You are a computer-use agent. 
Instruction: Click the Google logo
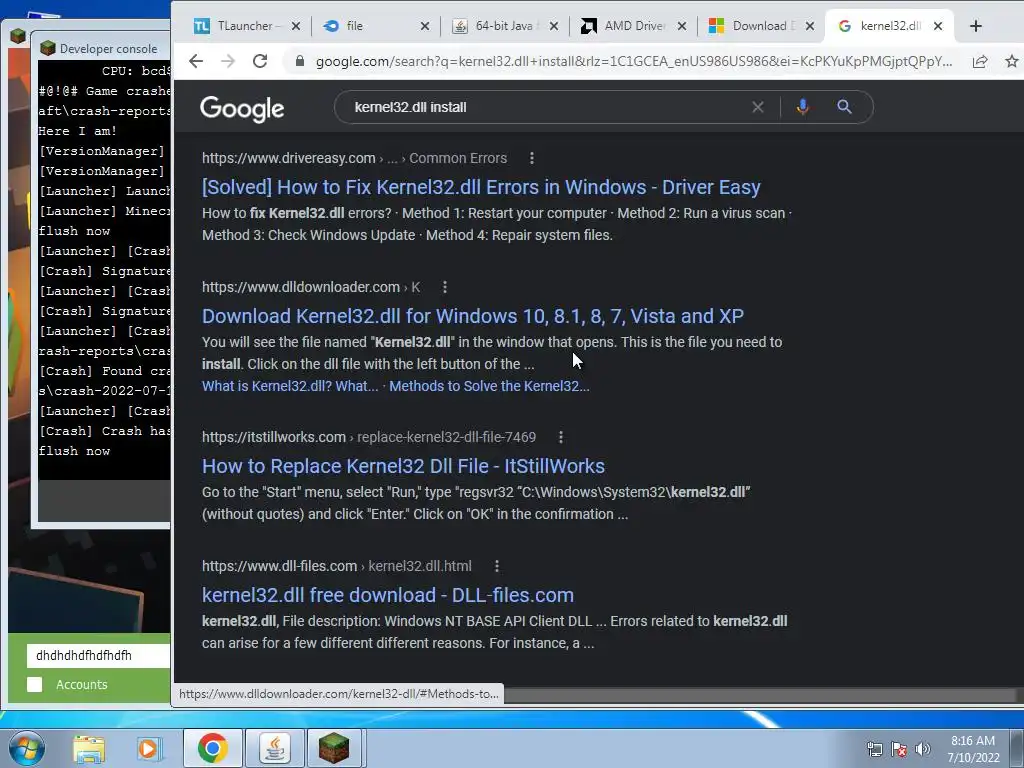[x=242, y=108]
